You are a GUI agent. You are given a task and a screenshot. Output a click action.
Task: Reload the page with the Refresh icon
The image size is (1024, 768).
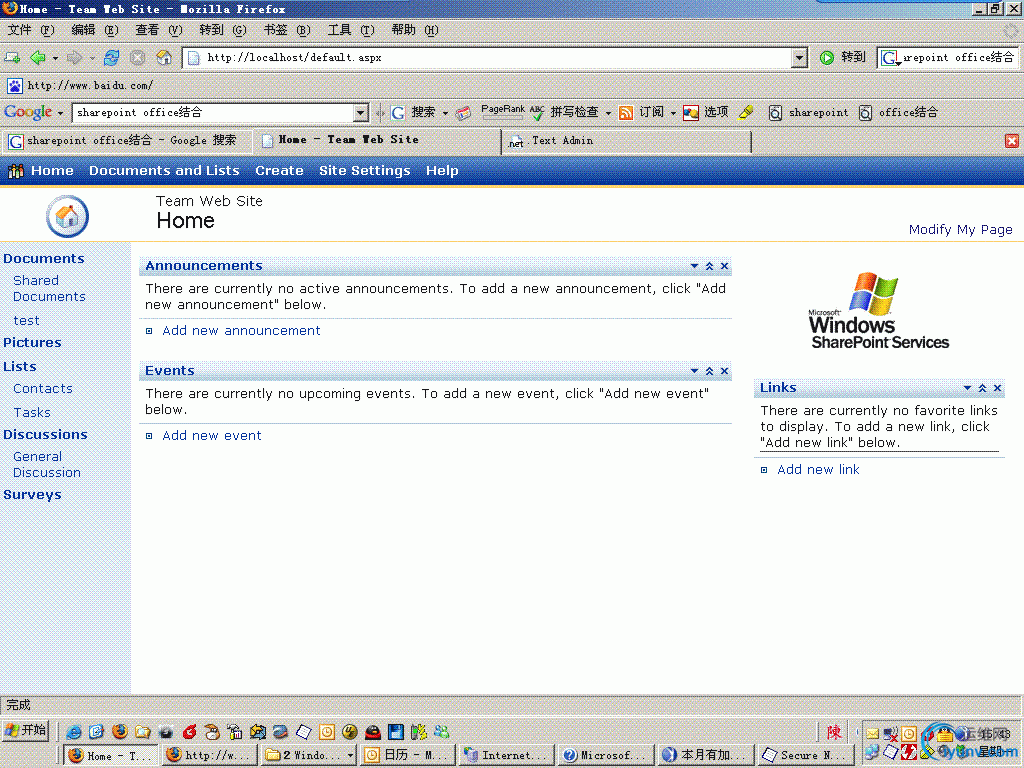click(x=112, y=57)
